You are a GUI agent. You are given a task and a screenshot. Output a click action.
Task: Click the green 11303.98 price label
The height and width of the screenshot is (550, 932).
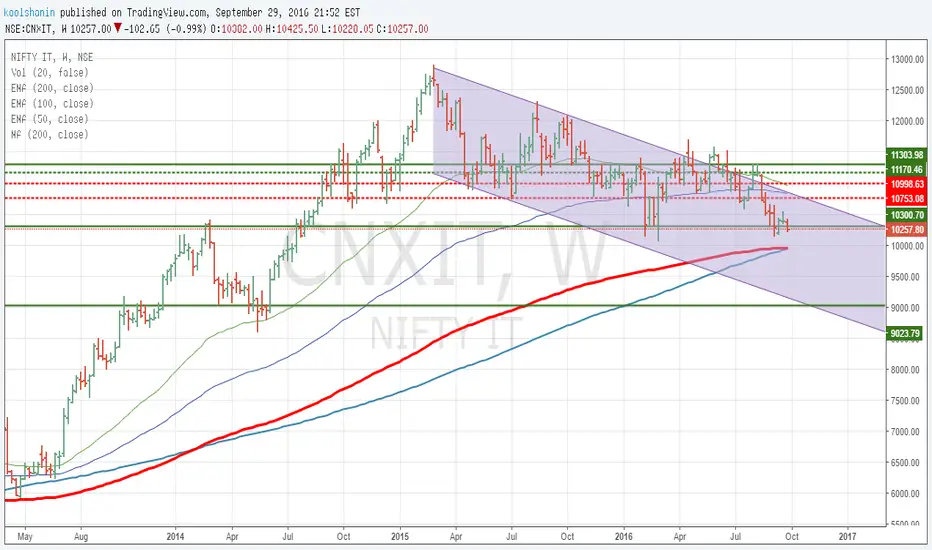click(x=906, y=155)
